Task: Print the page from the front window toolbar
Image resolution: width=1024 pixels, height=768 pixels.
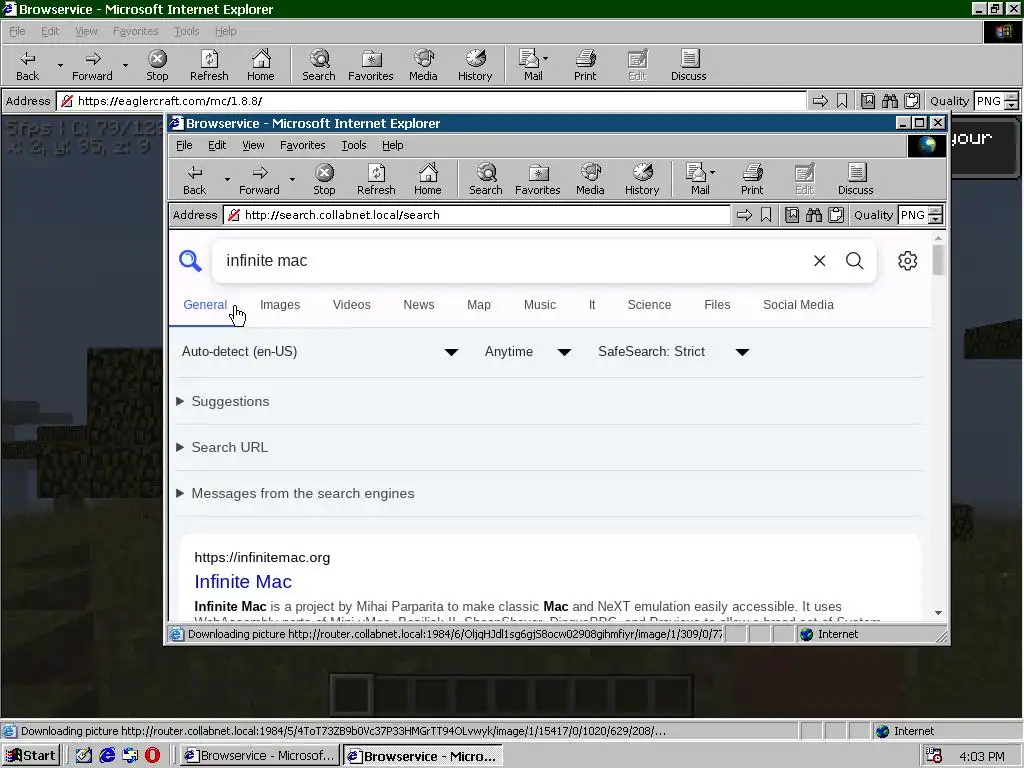Action: point(752,180)
